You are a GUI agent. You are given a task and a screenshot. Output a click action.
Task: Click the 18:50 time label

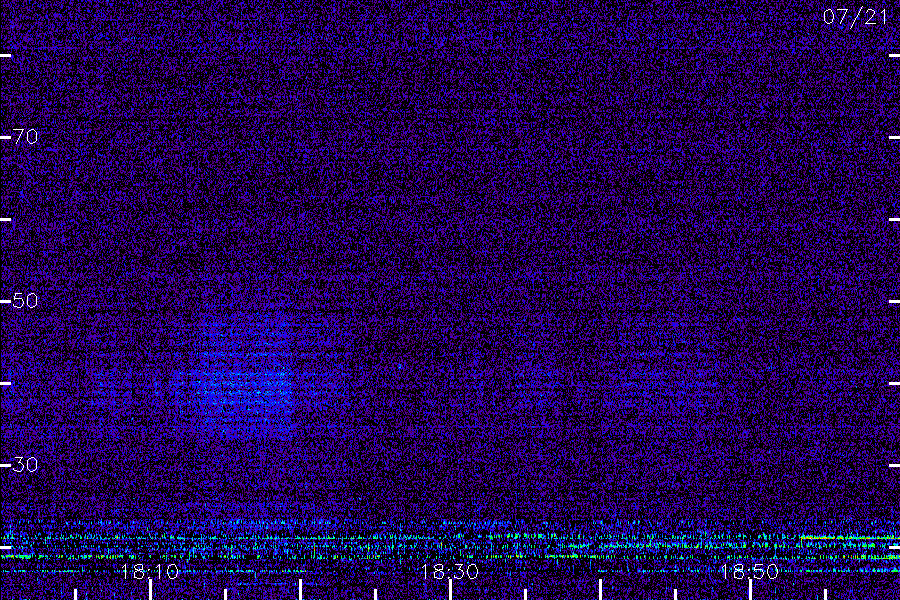749,572
